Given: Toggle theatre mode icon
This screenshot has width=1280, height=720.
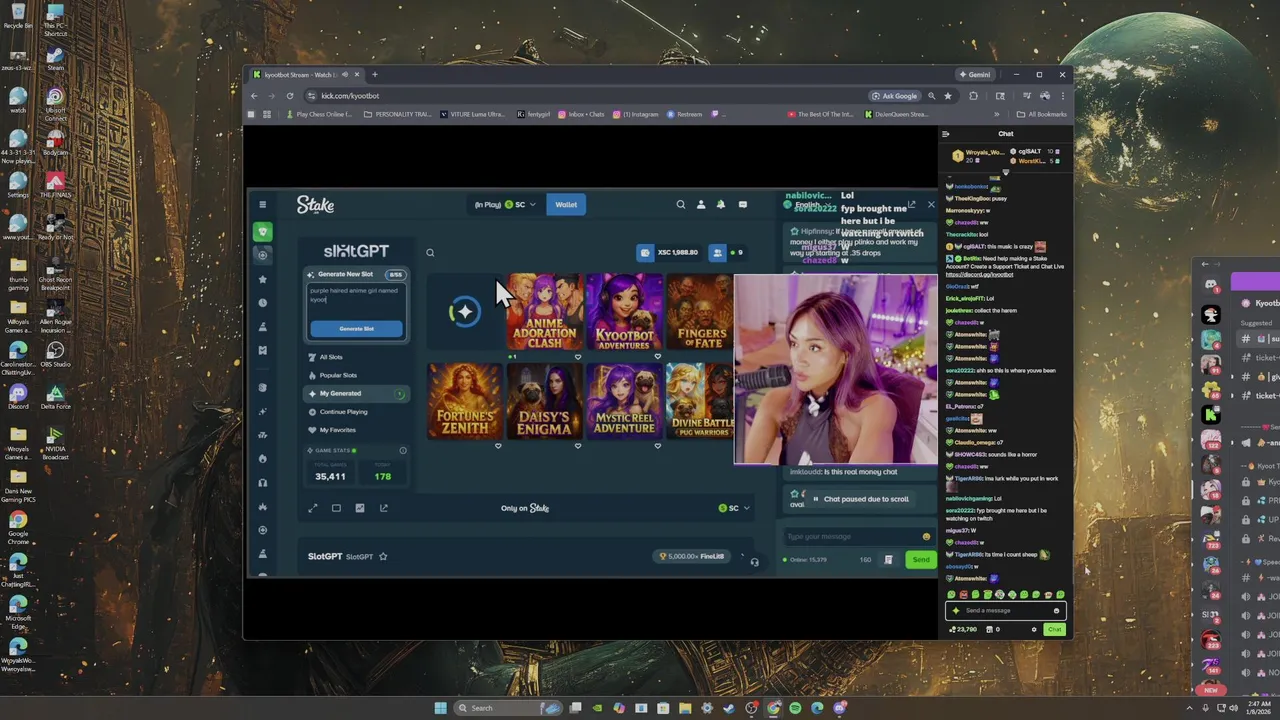Looking at the screenshot, I should click(336, 508).
